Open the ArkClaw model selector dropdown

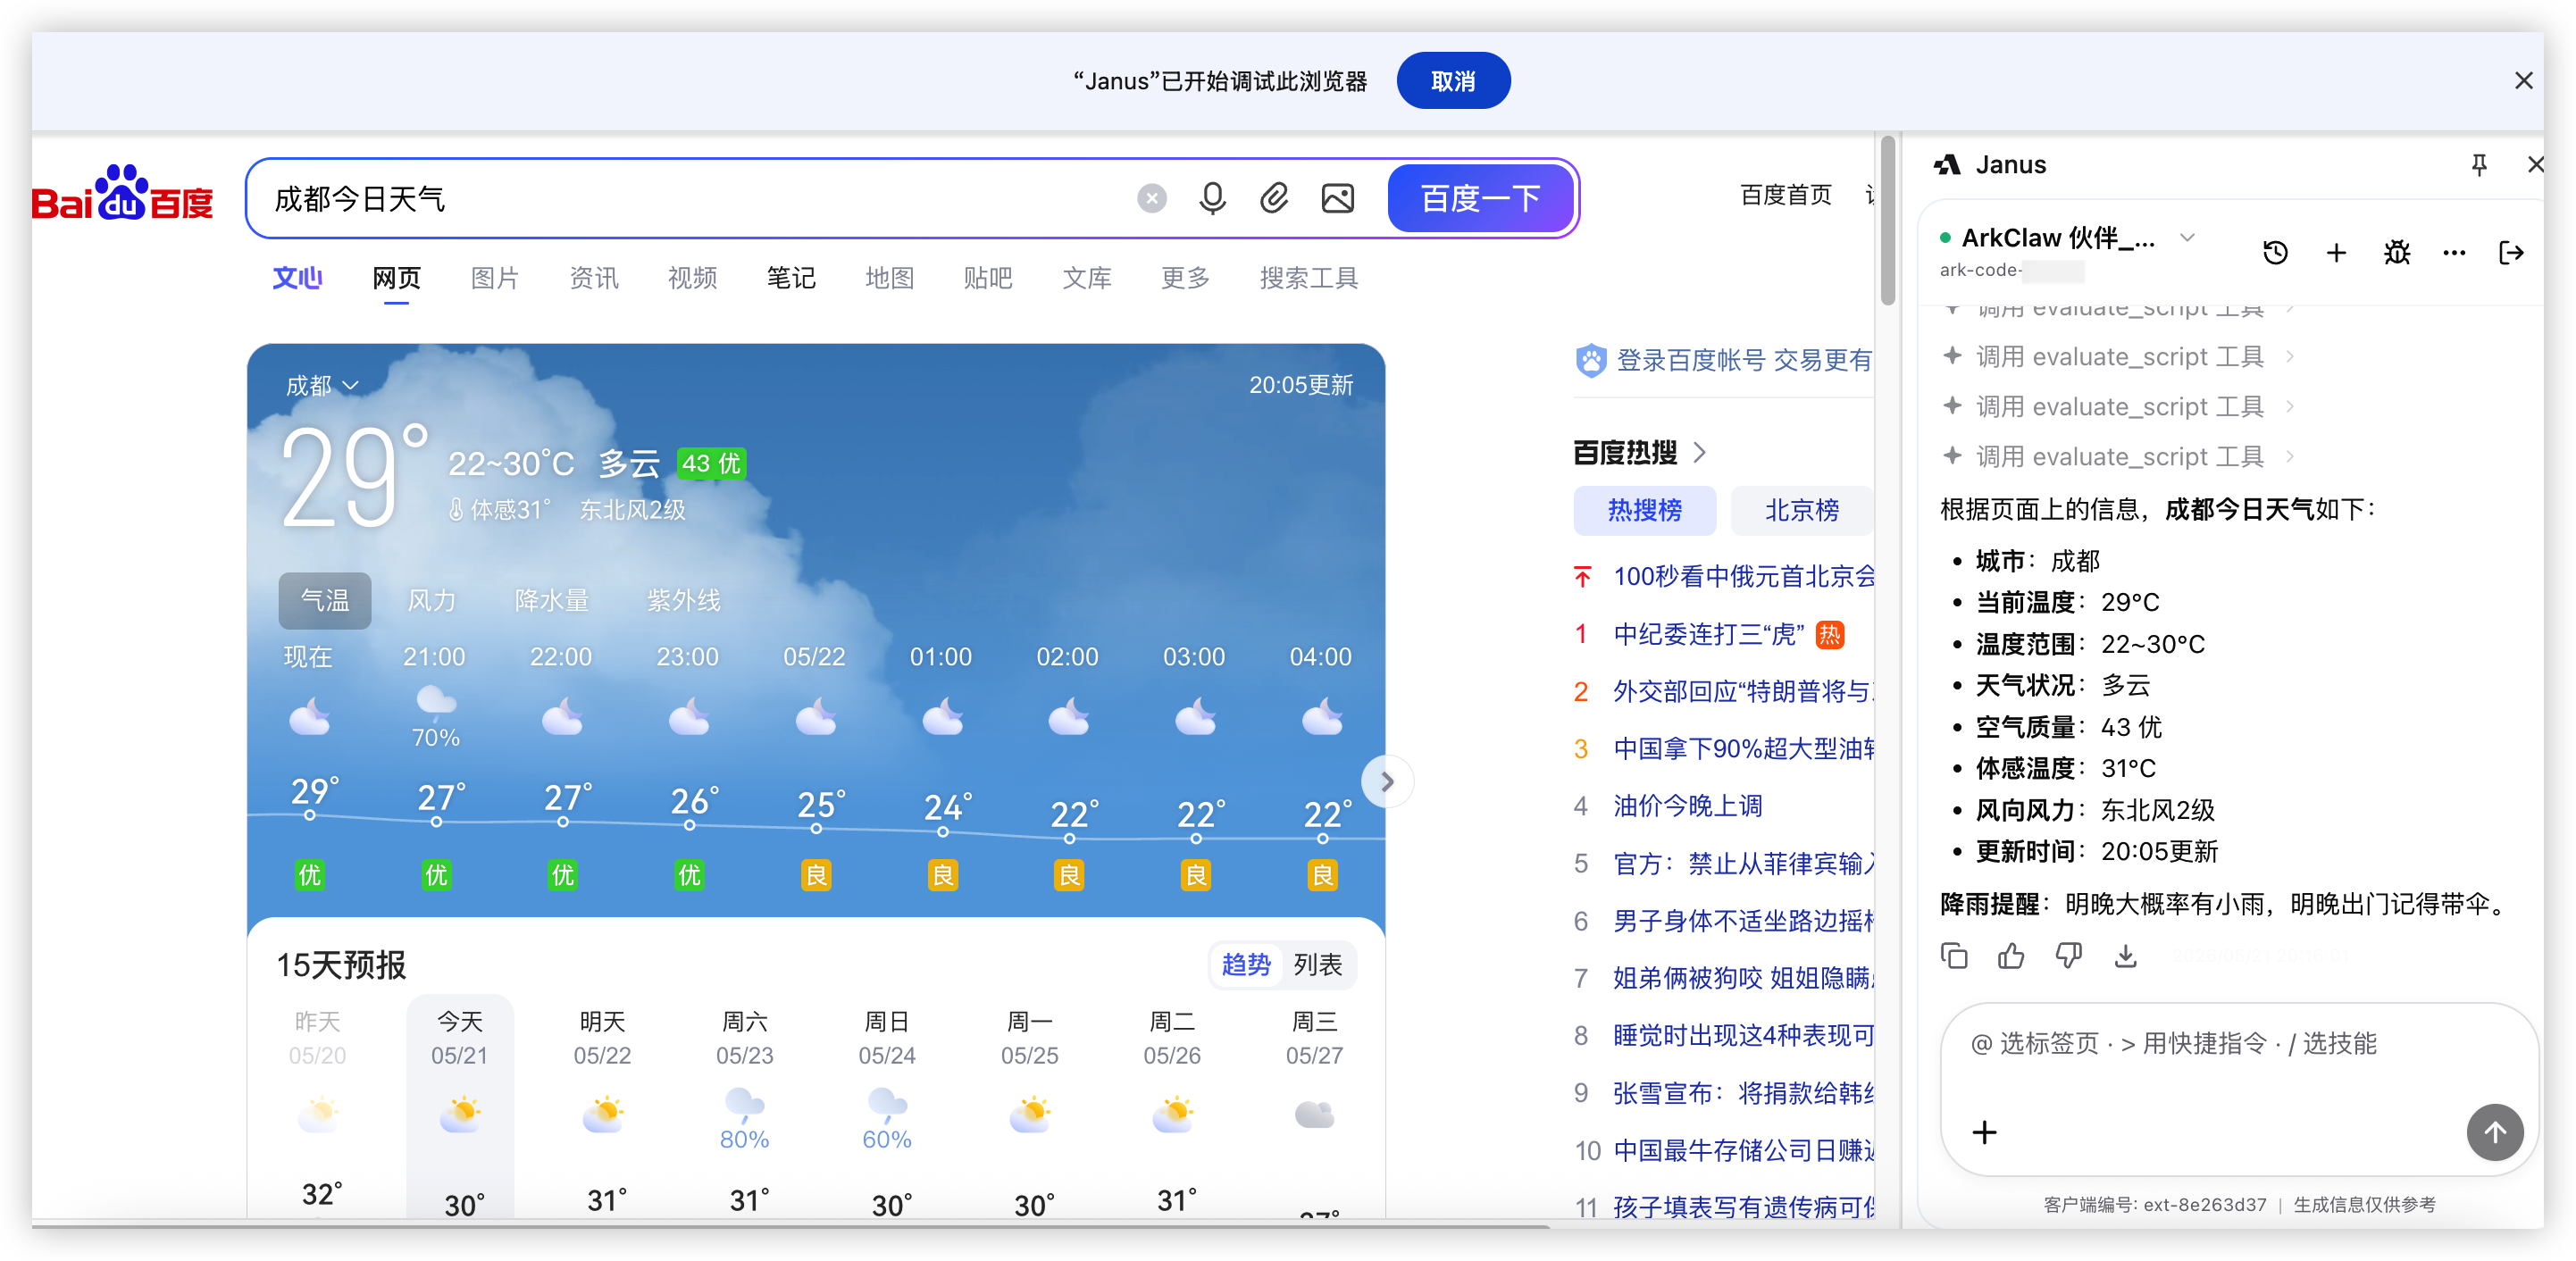coord(2187,238)
